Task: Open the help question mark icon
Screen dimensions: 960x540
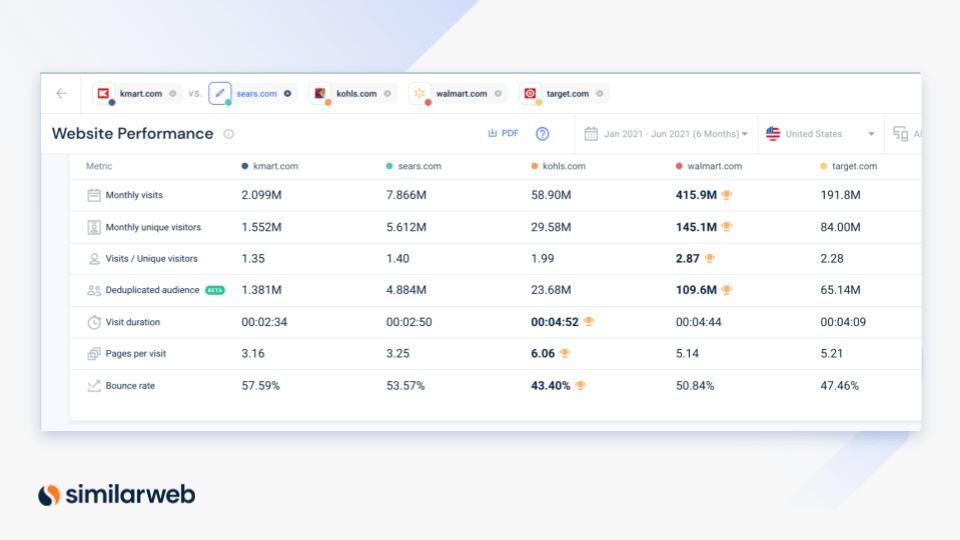Action: (x=542, y=133)
